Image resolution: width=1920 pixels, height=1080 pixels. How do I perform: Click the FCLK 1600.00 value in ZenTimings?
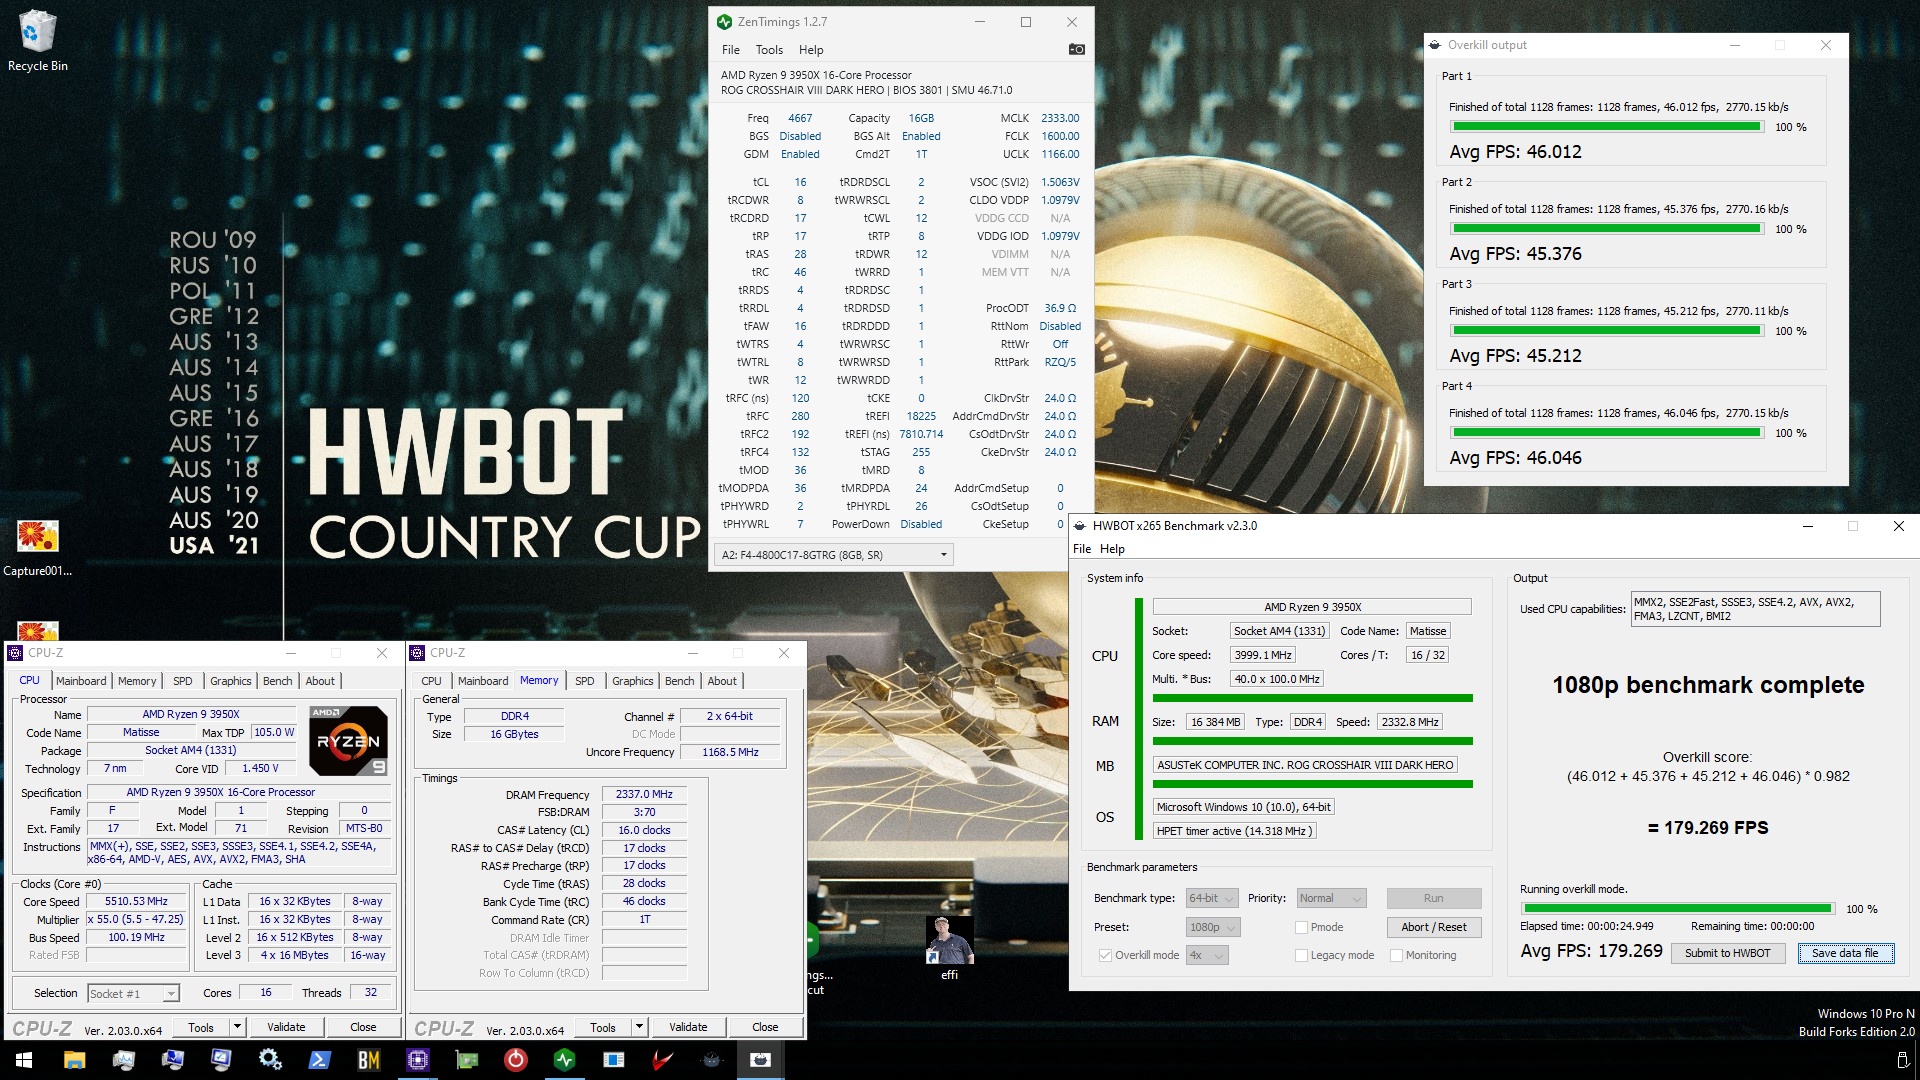[1060, 136]
